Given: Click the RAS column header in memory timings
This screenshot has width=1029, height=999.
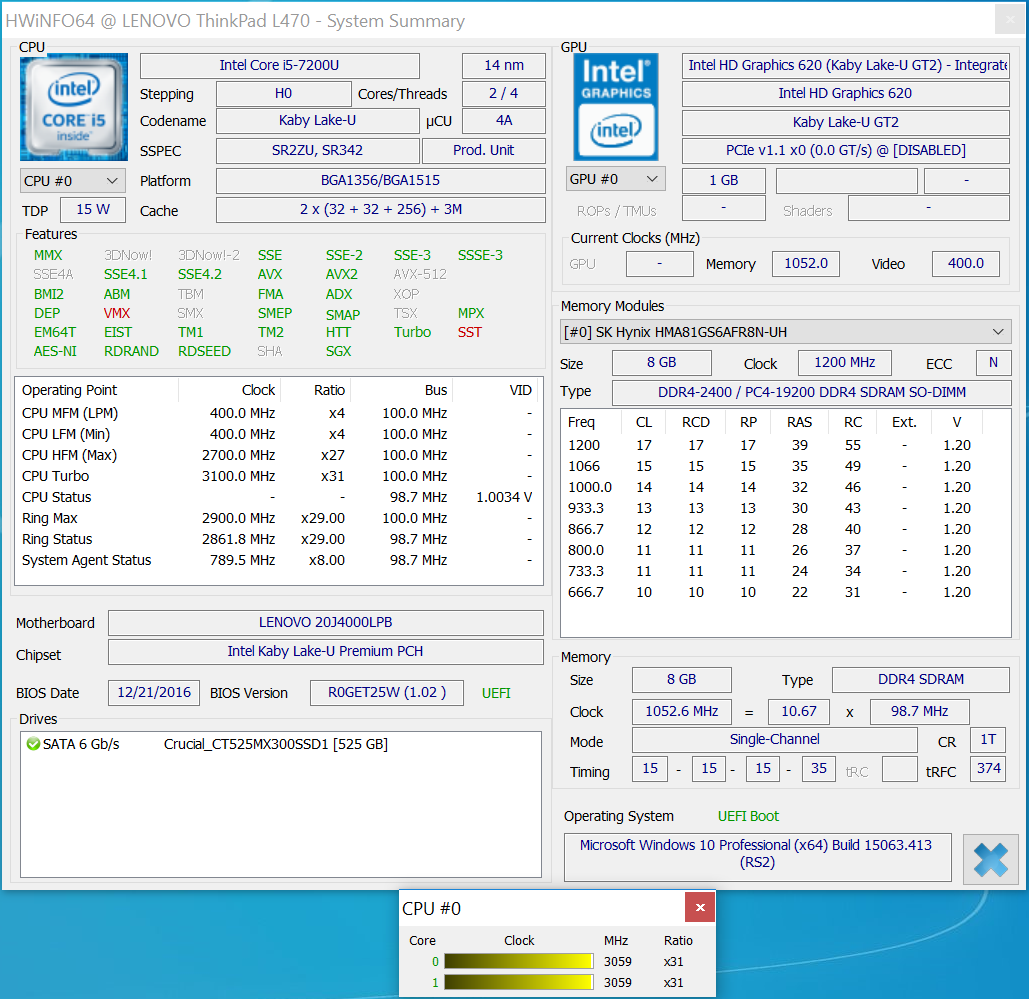Looking at the screenshot, I should 799,423.
